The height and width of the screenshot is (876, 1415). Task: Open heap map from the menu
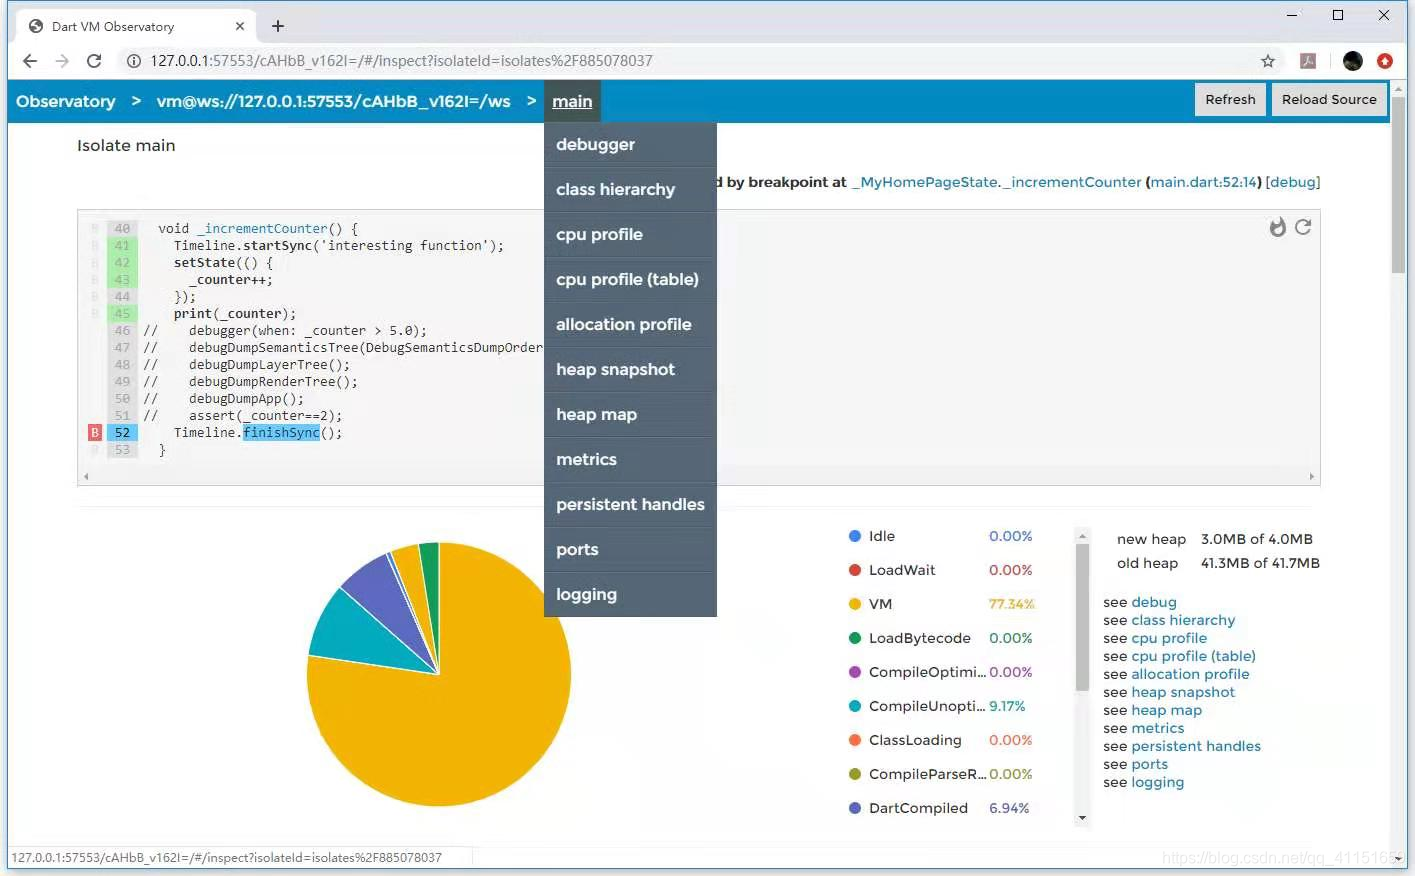click(x=630, y=414)
